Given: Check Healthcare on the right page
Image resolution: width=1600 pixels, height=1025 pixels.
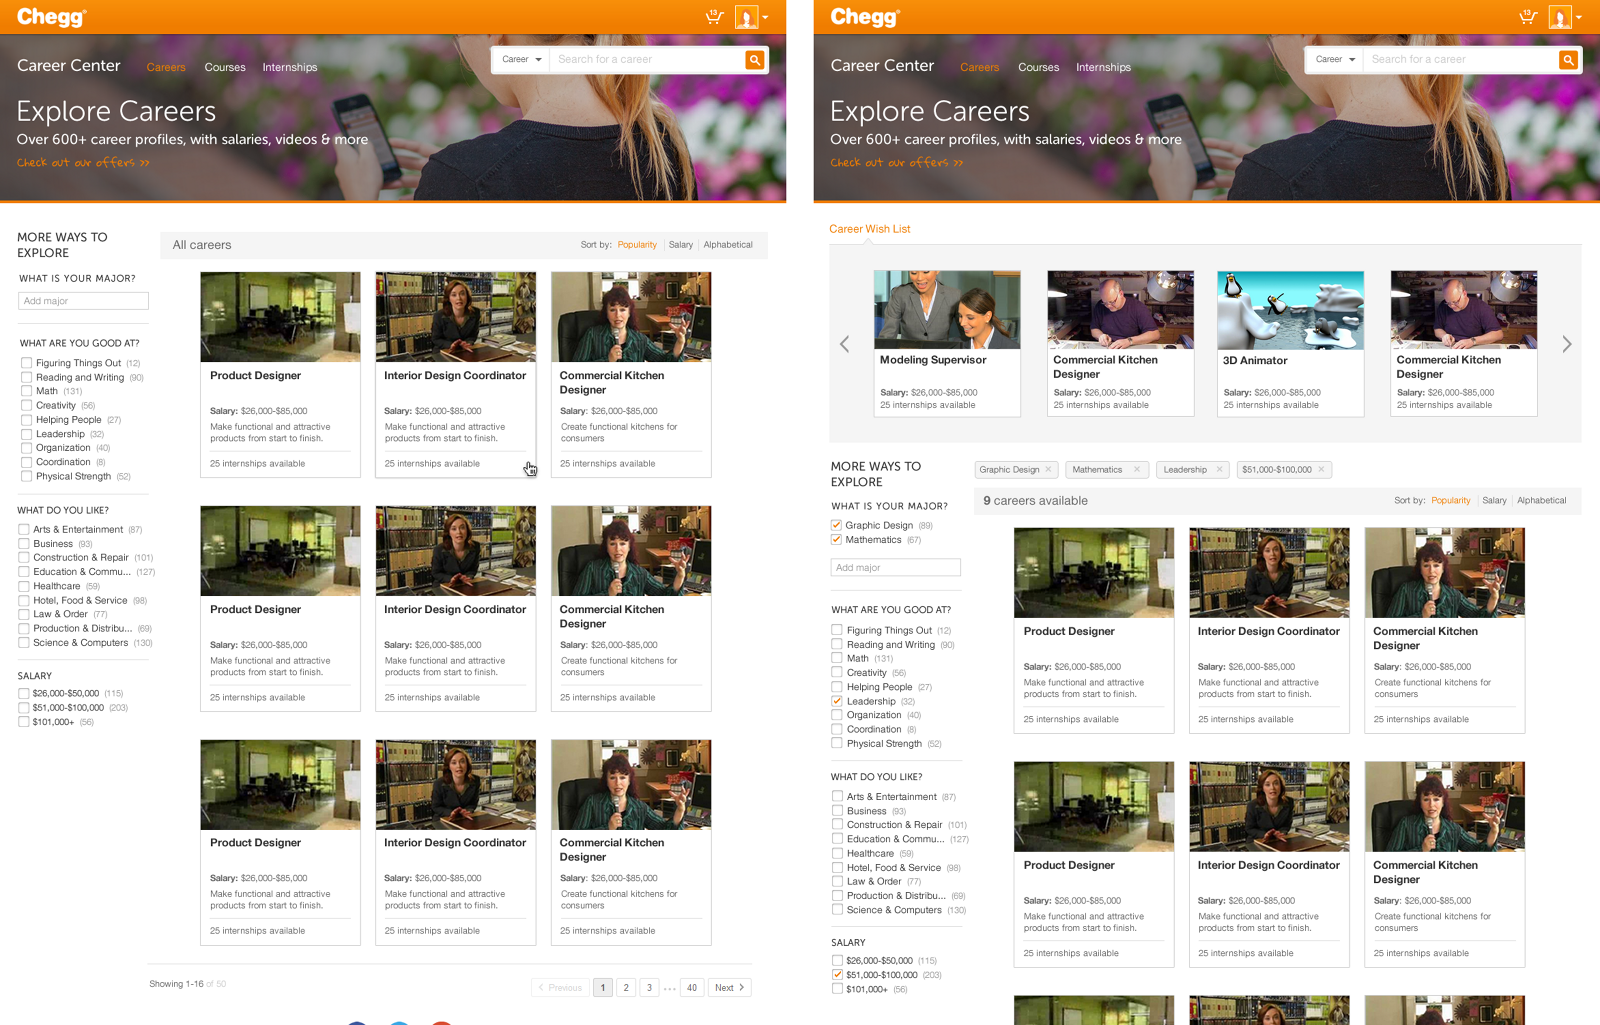Looking at the screenshot, I should 837,853.
